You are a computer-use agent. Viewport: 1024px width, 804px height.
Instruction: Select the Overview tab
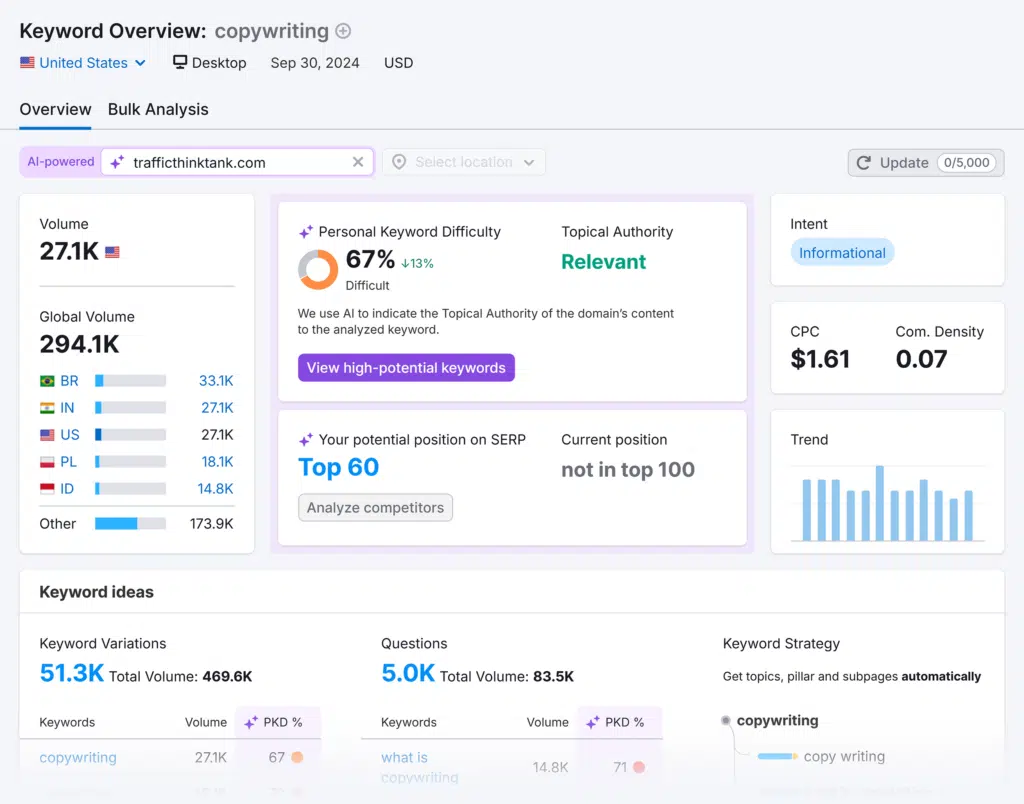point(55,109)
